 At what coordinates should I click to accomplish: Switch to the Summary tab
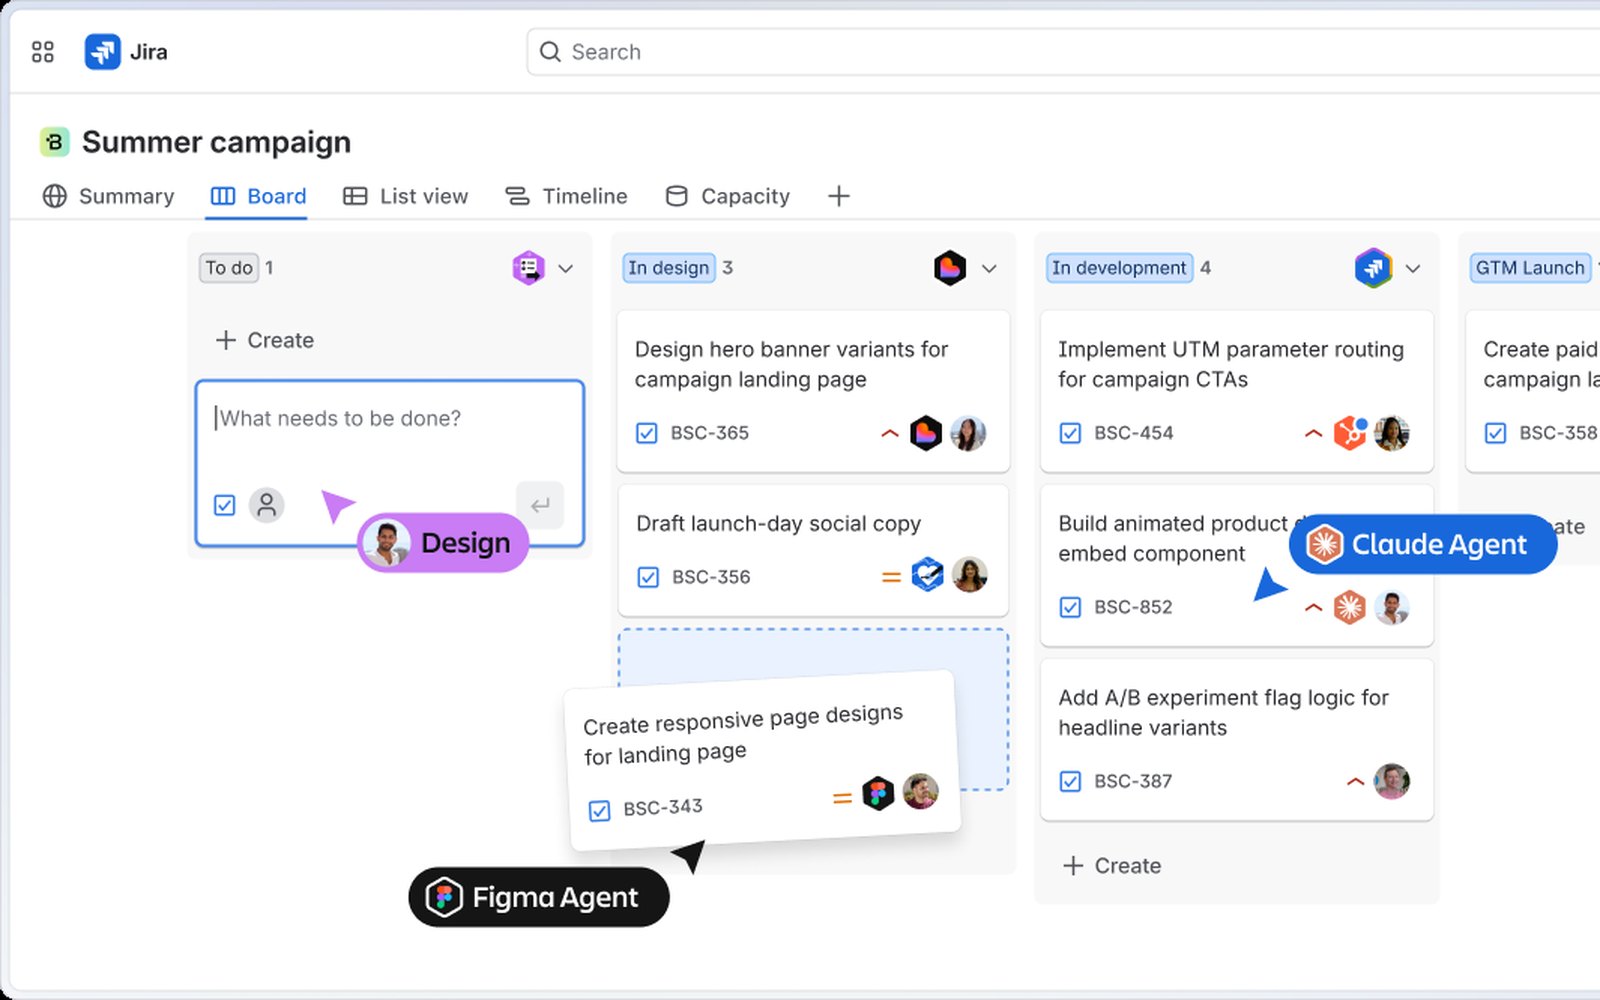108,196
